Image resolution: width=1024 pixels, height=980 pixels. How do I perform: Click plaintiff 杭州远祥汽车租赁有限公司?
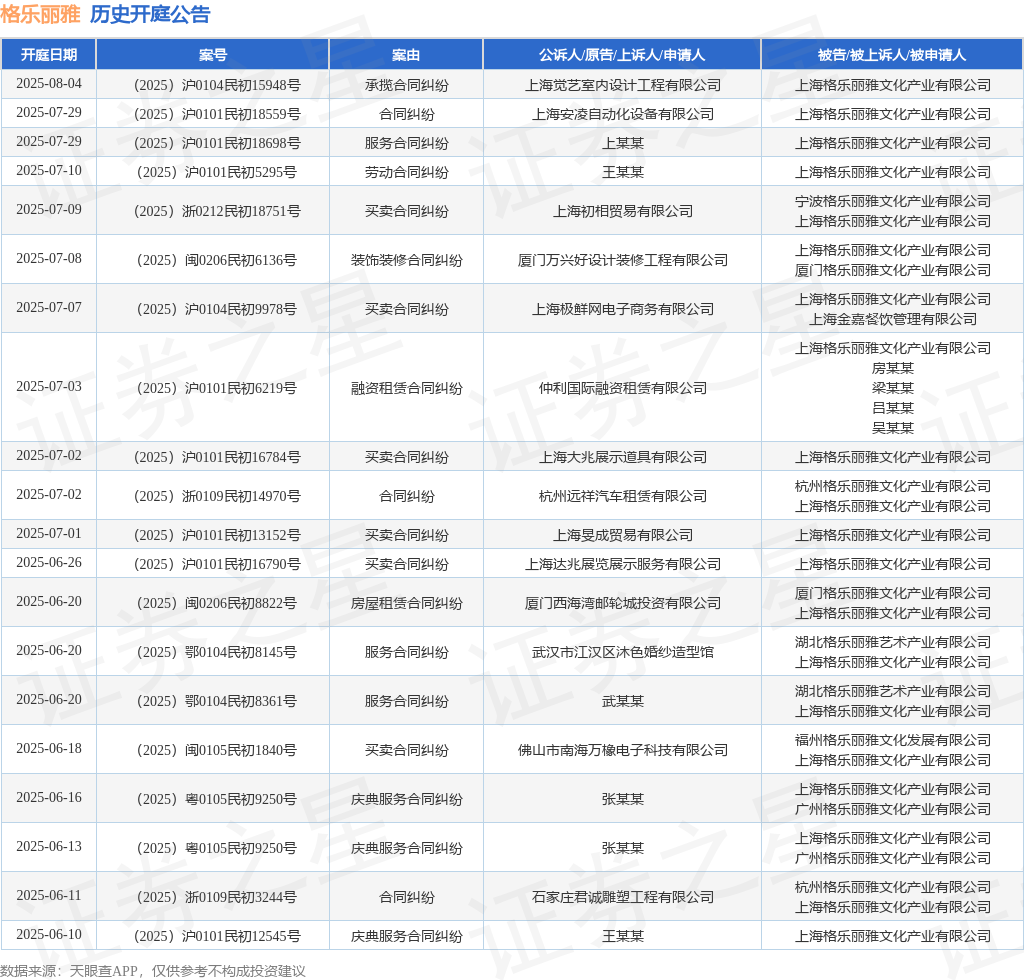[x=622, y=496]
